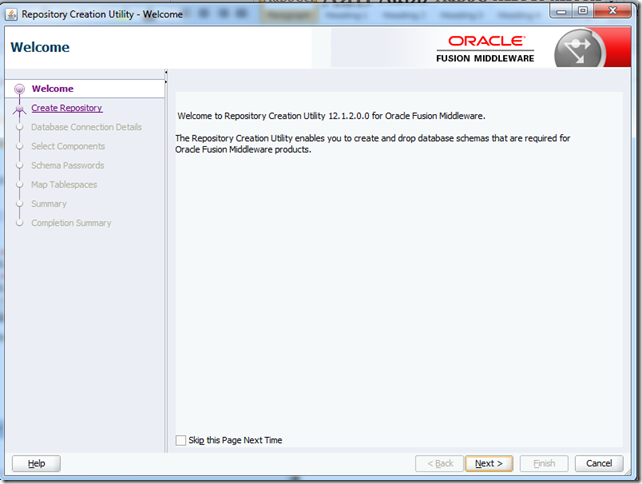Click the Cancel button
The width and height of the screenshot is (642, 484).
pos(599,464)
